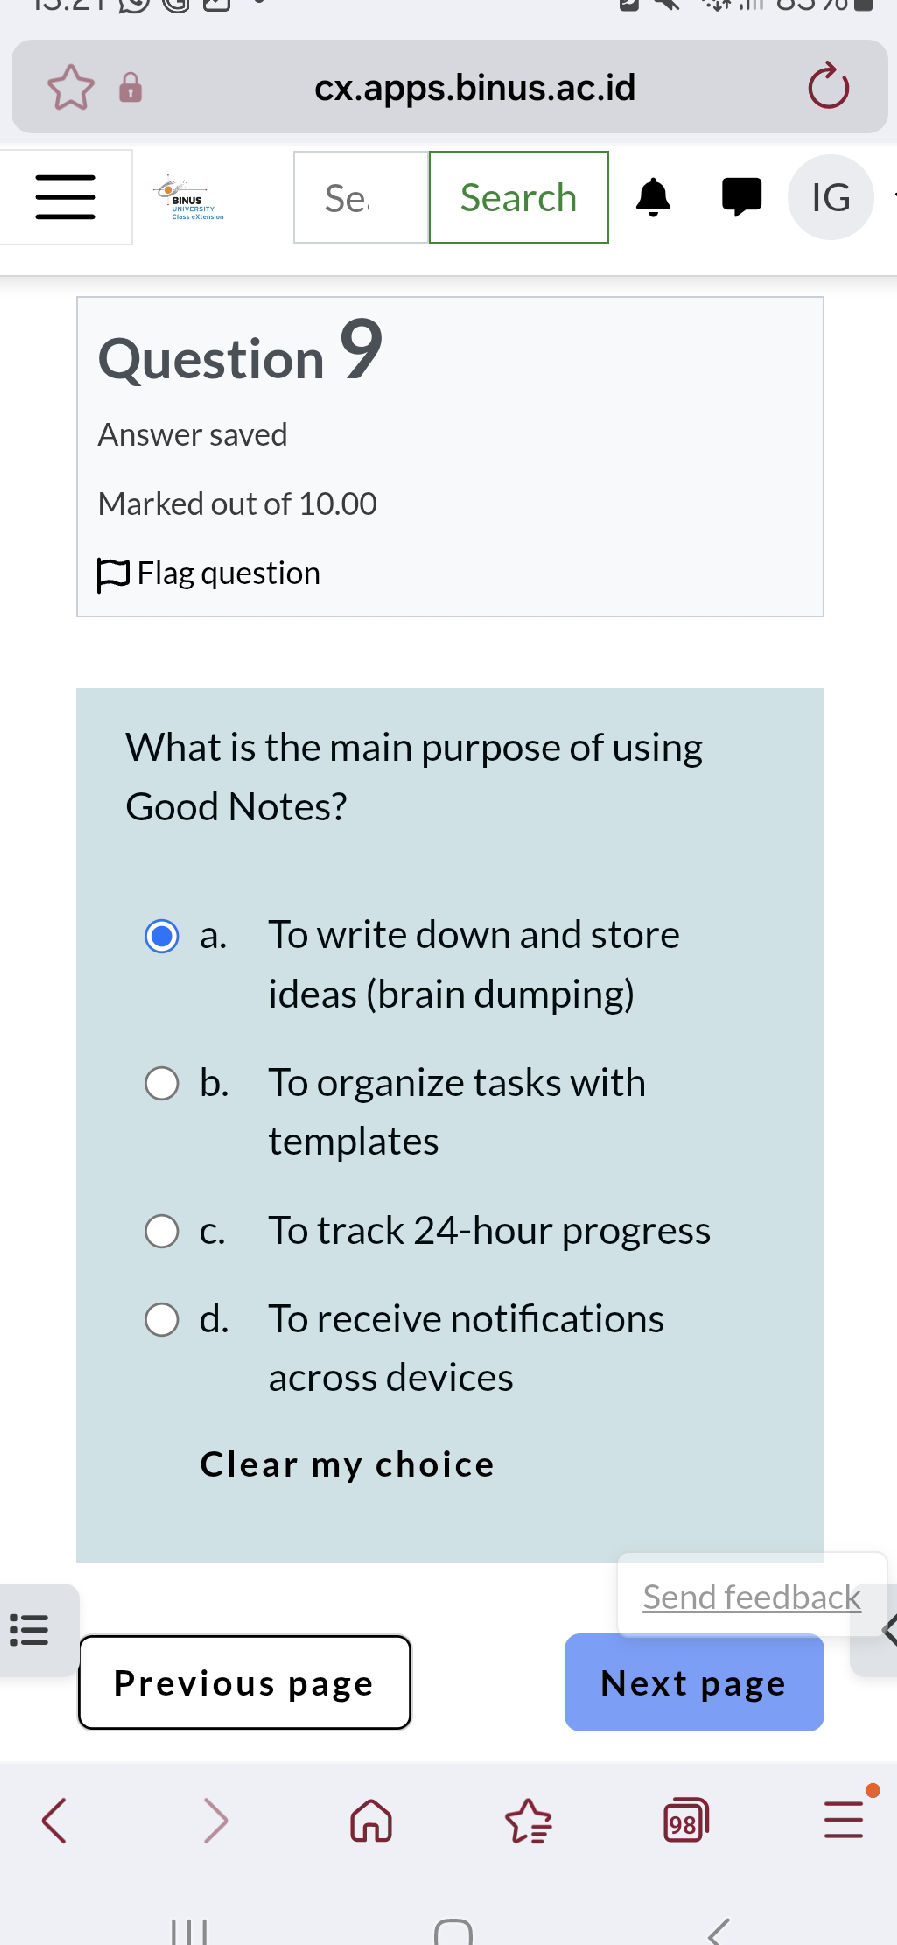Focus the search text field
Image resolution: width=897 pixels, height=1945 pixels.
coord(360,198)
